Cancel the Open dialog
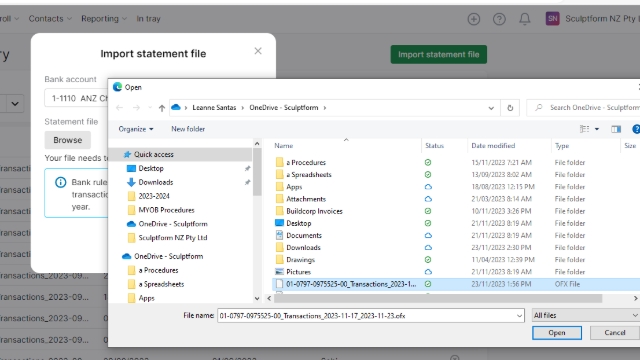The height and width of the screenshot is (360, 640). pyautogui.click(x=615, y=333)
